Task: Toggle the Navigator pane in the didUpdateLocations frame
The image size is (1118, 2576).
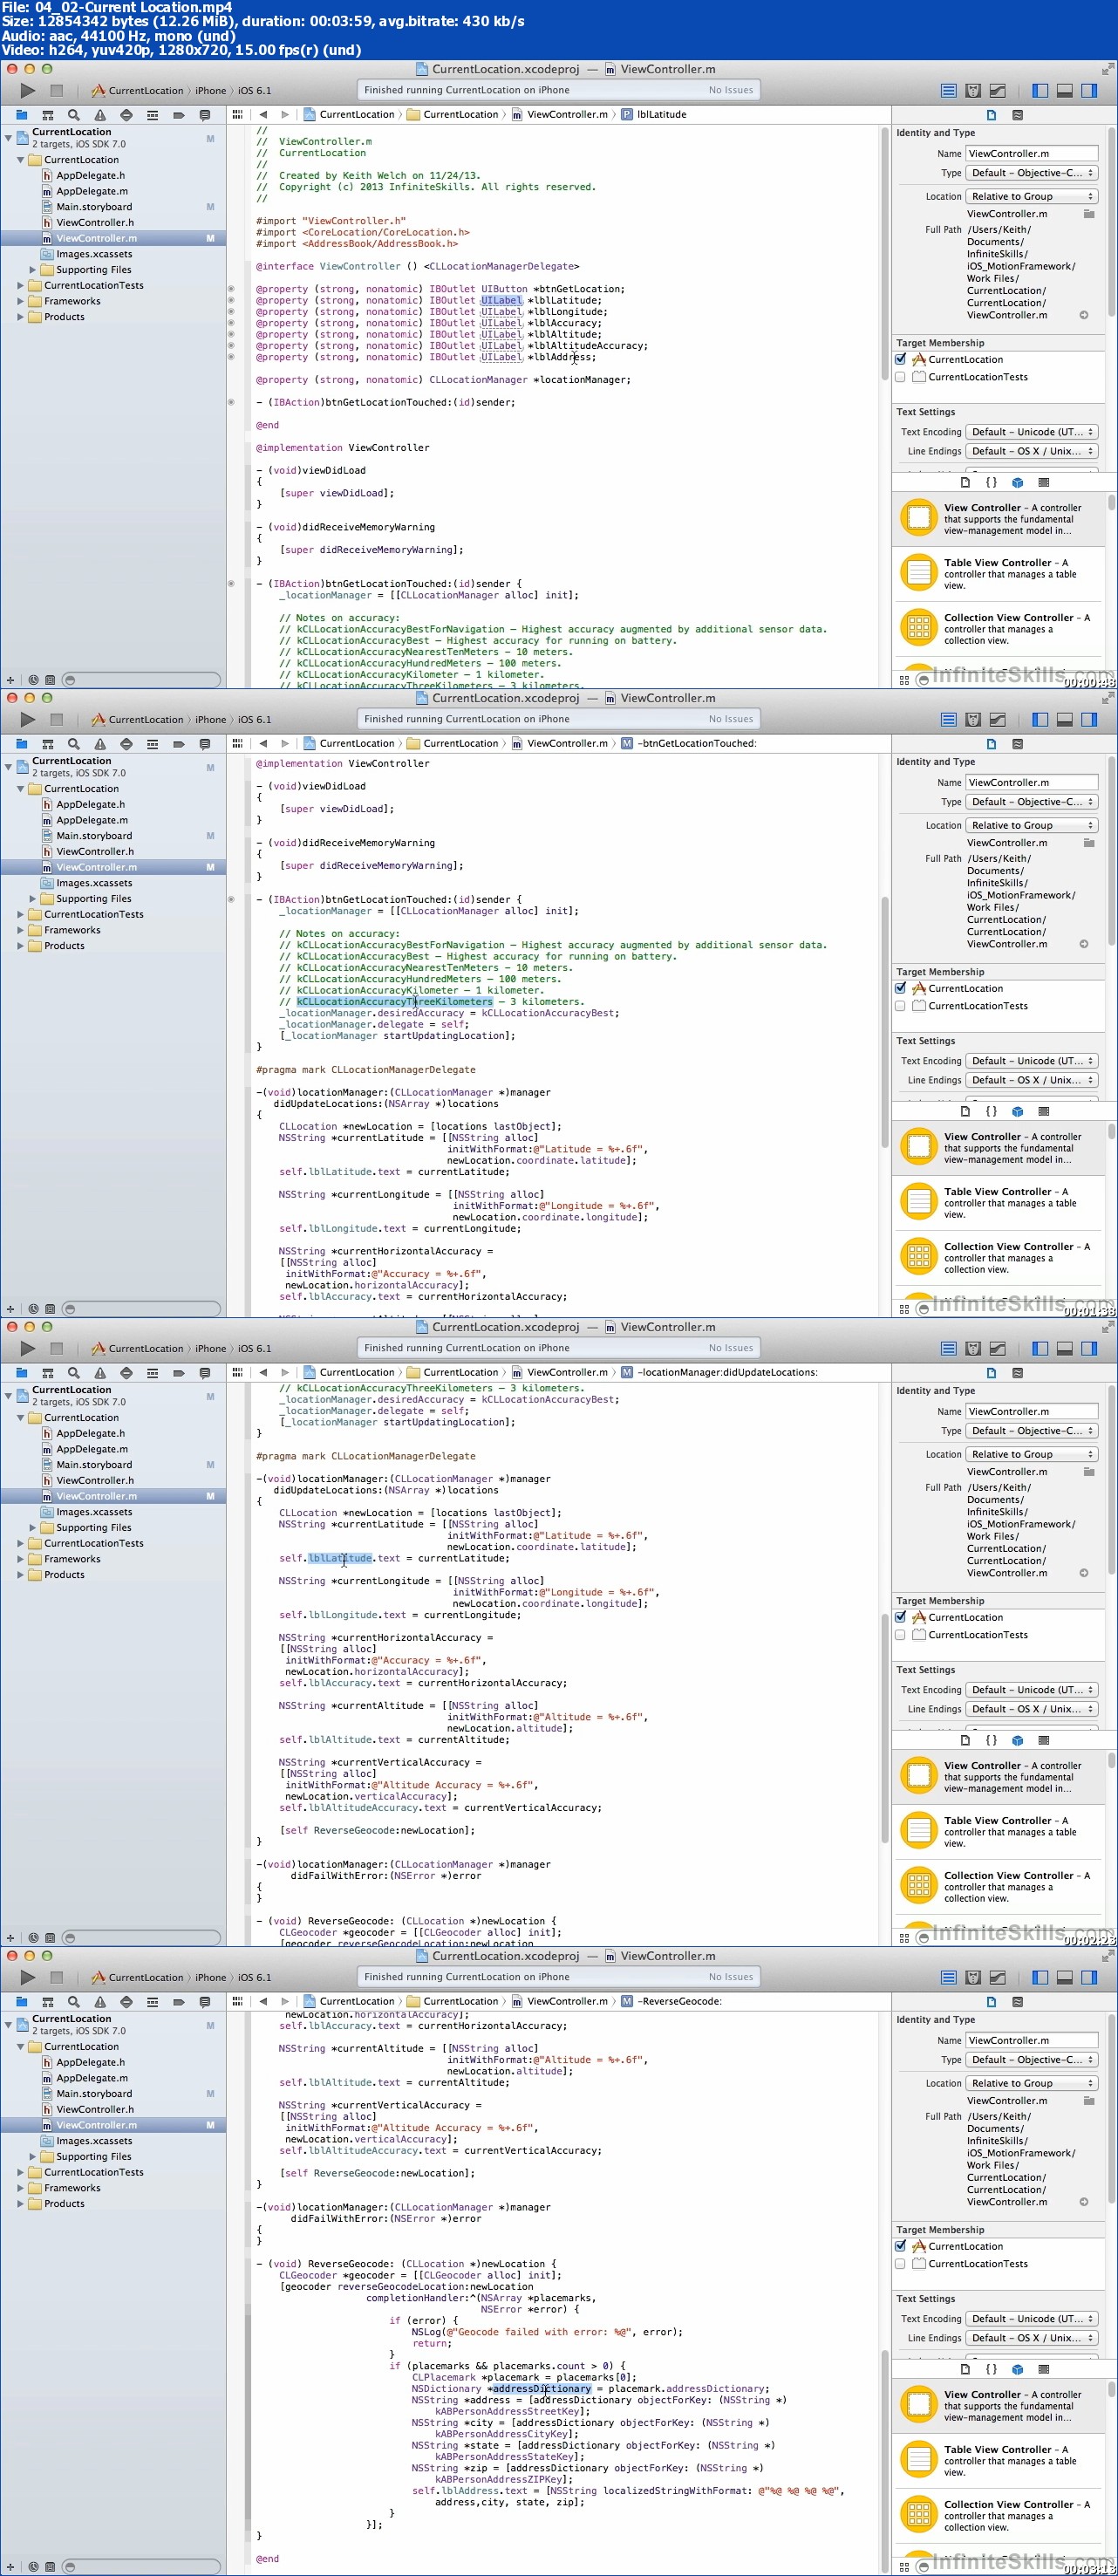Action: point(1040,1348)
